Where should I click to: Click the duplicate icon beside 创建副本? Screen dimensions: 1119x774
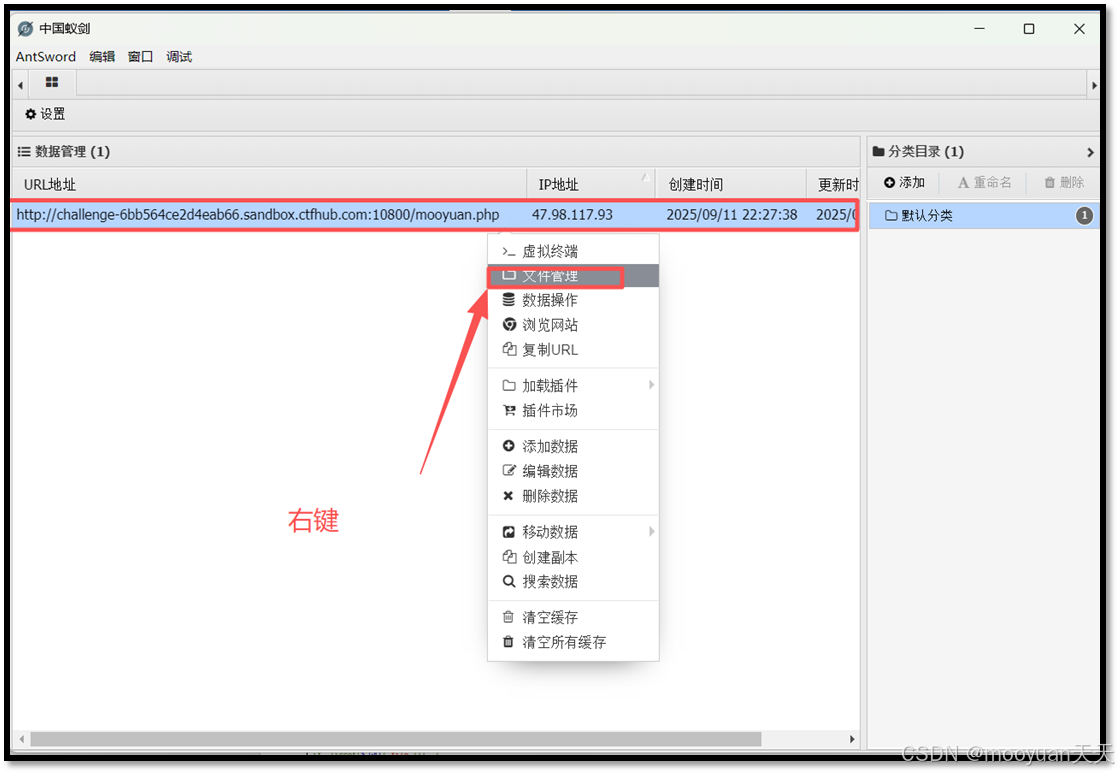click(x=509, y=557)
